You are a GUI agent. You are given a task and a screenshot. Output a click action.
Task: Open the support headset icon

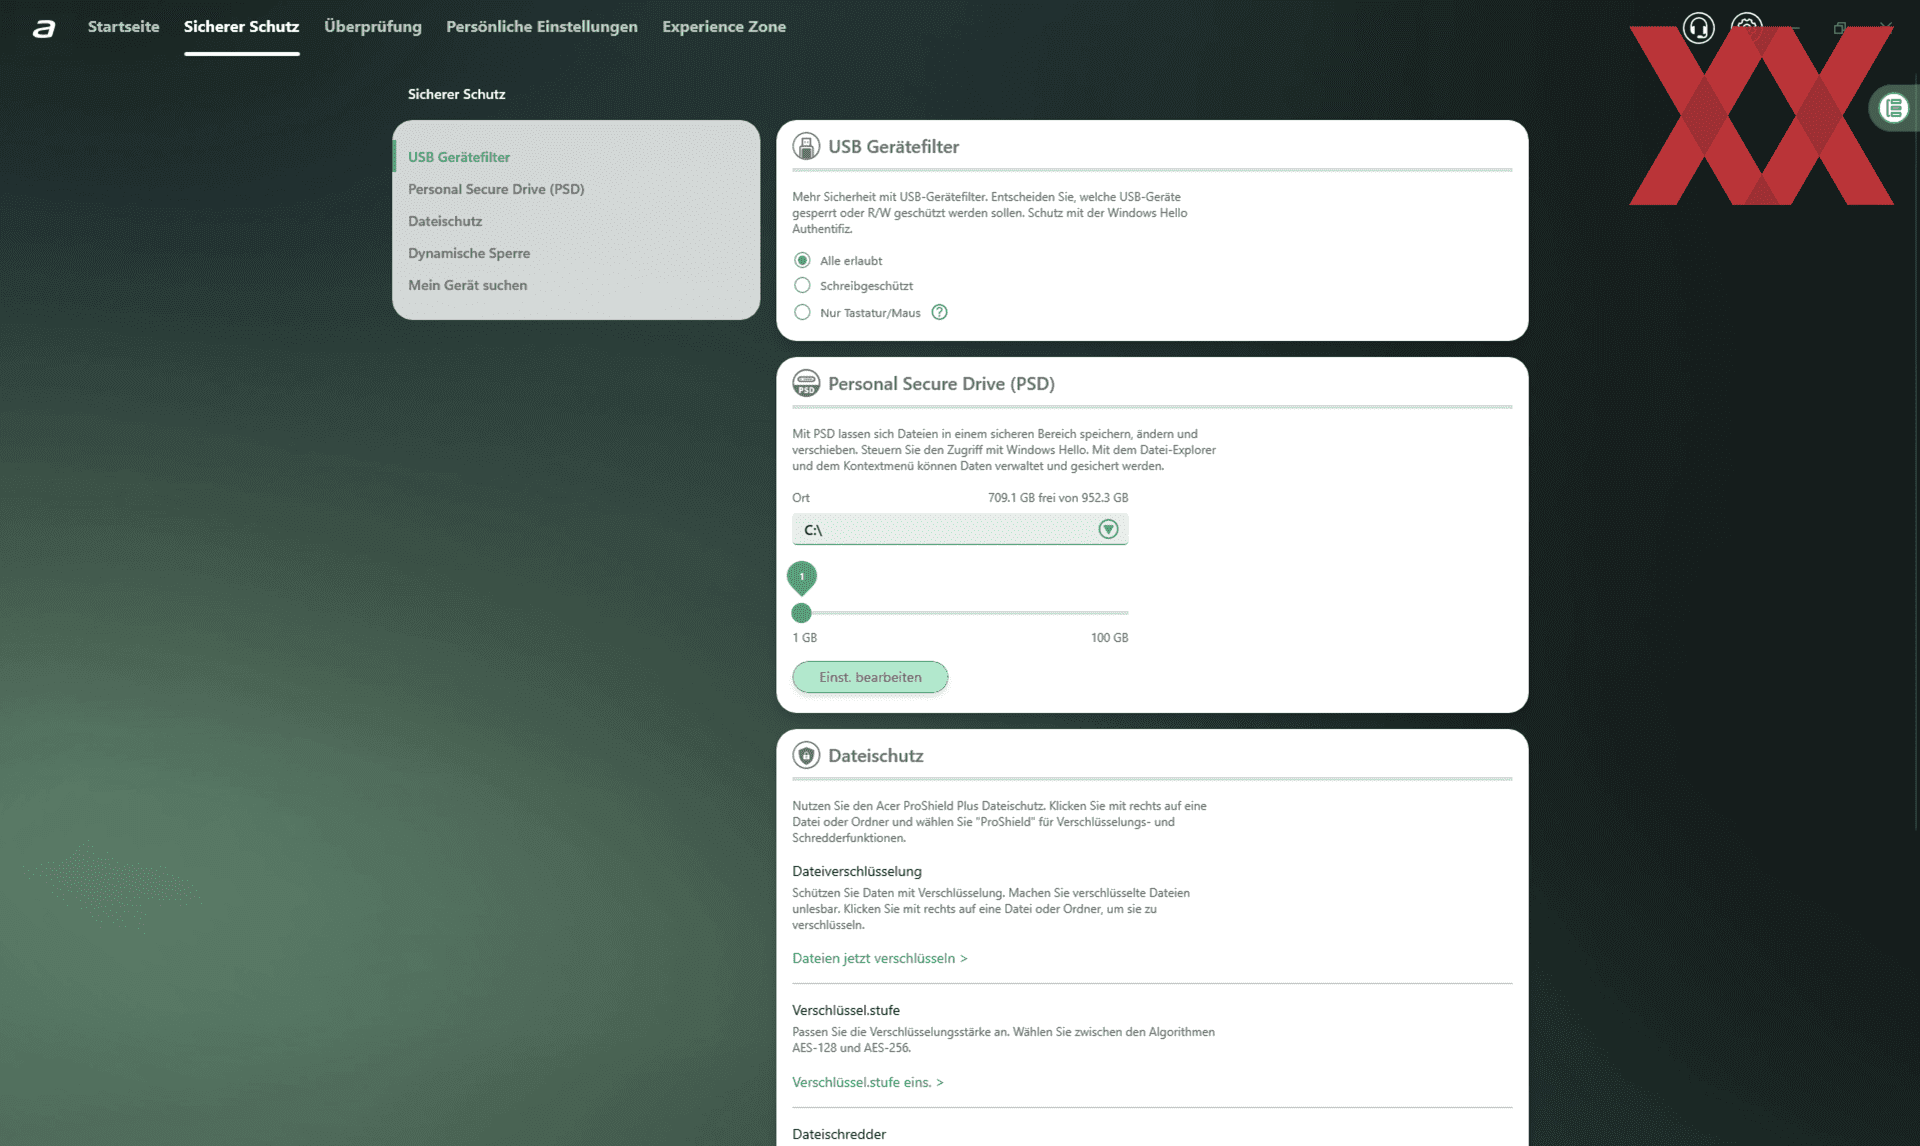click(x=1698, y=28)
